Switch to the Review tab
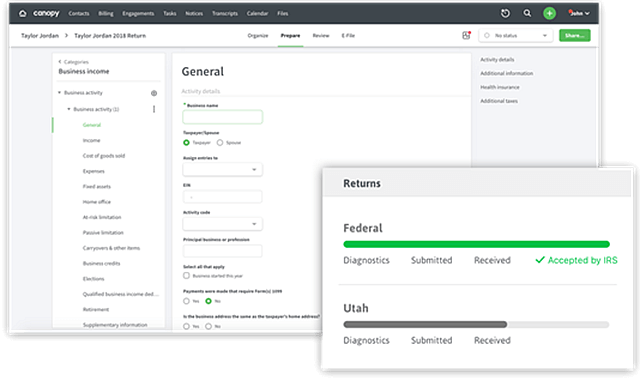This screenshot has height=381, width=640. 321,36
